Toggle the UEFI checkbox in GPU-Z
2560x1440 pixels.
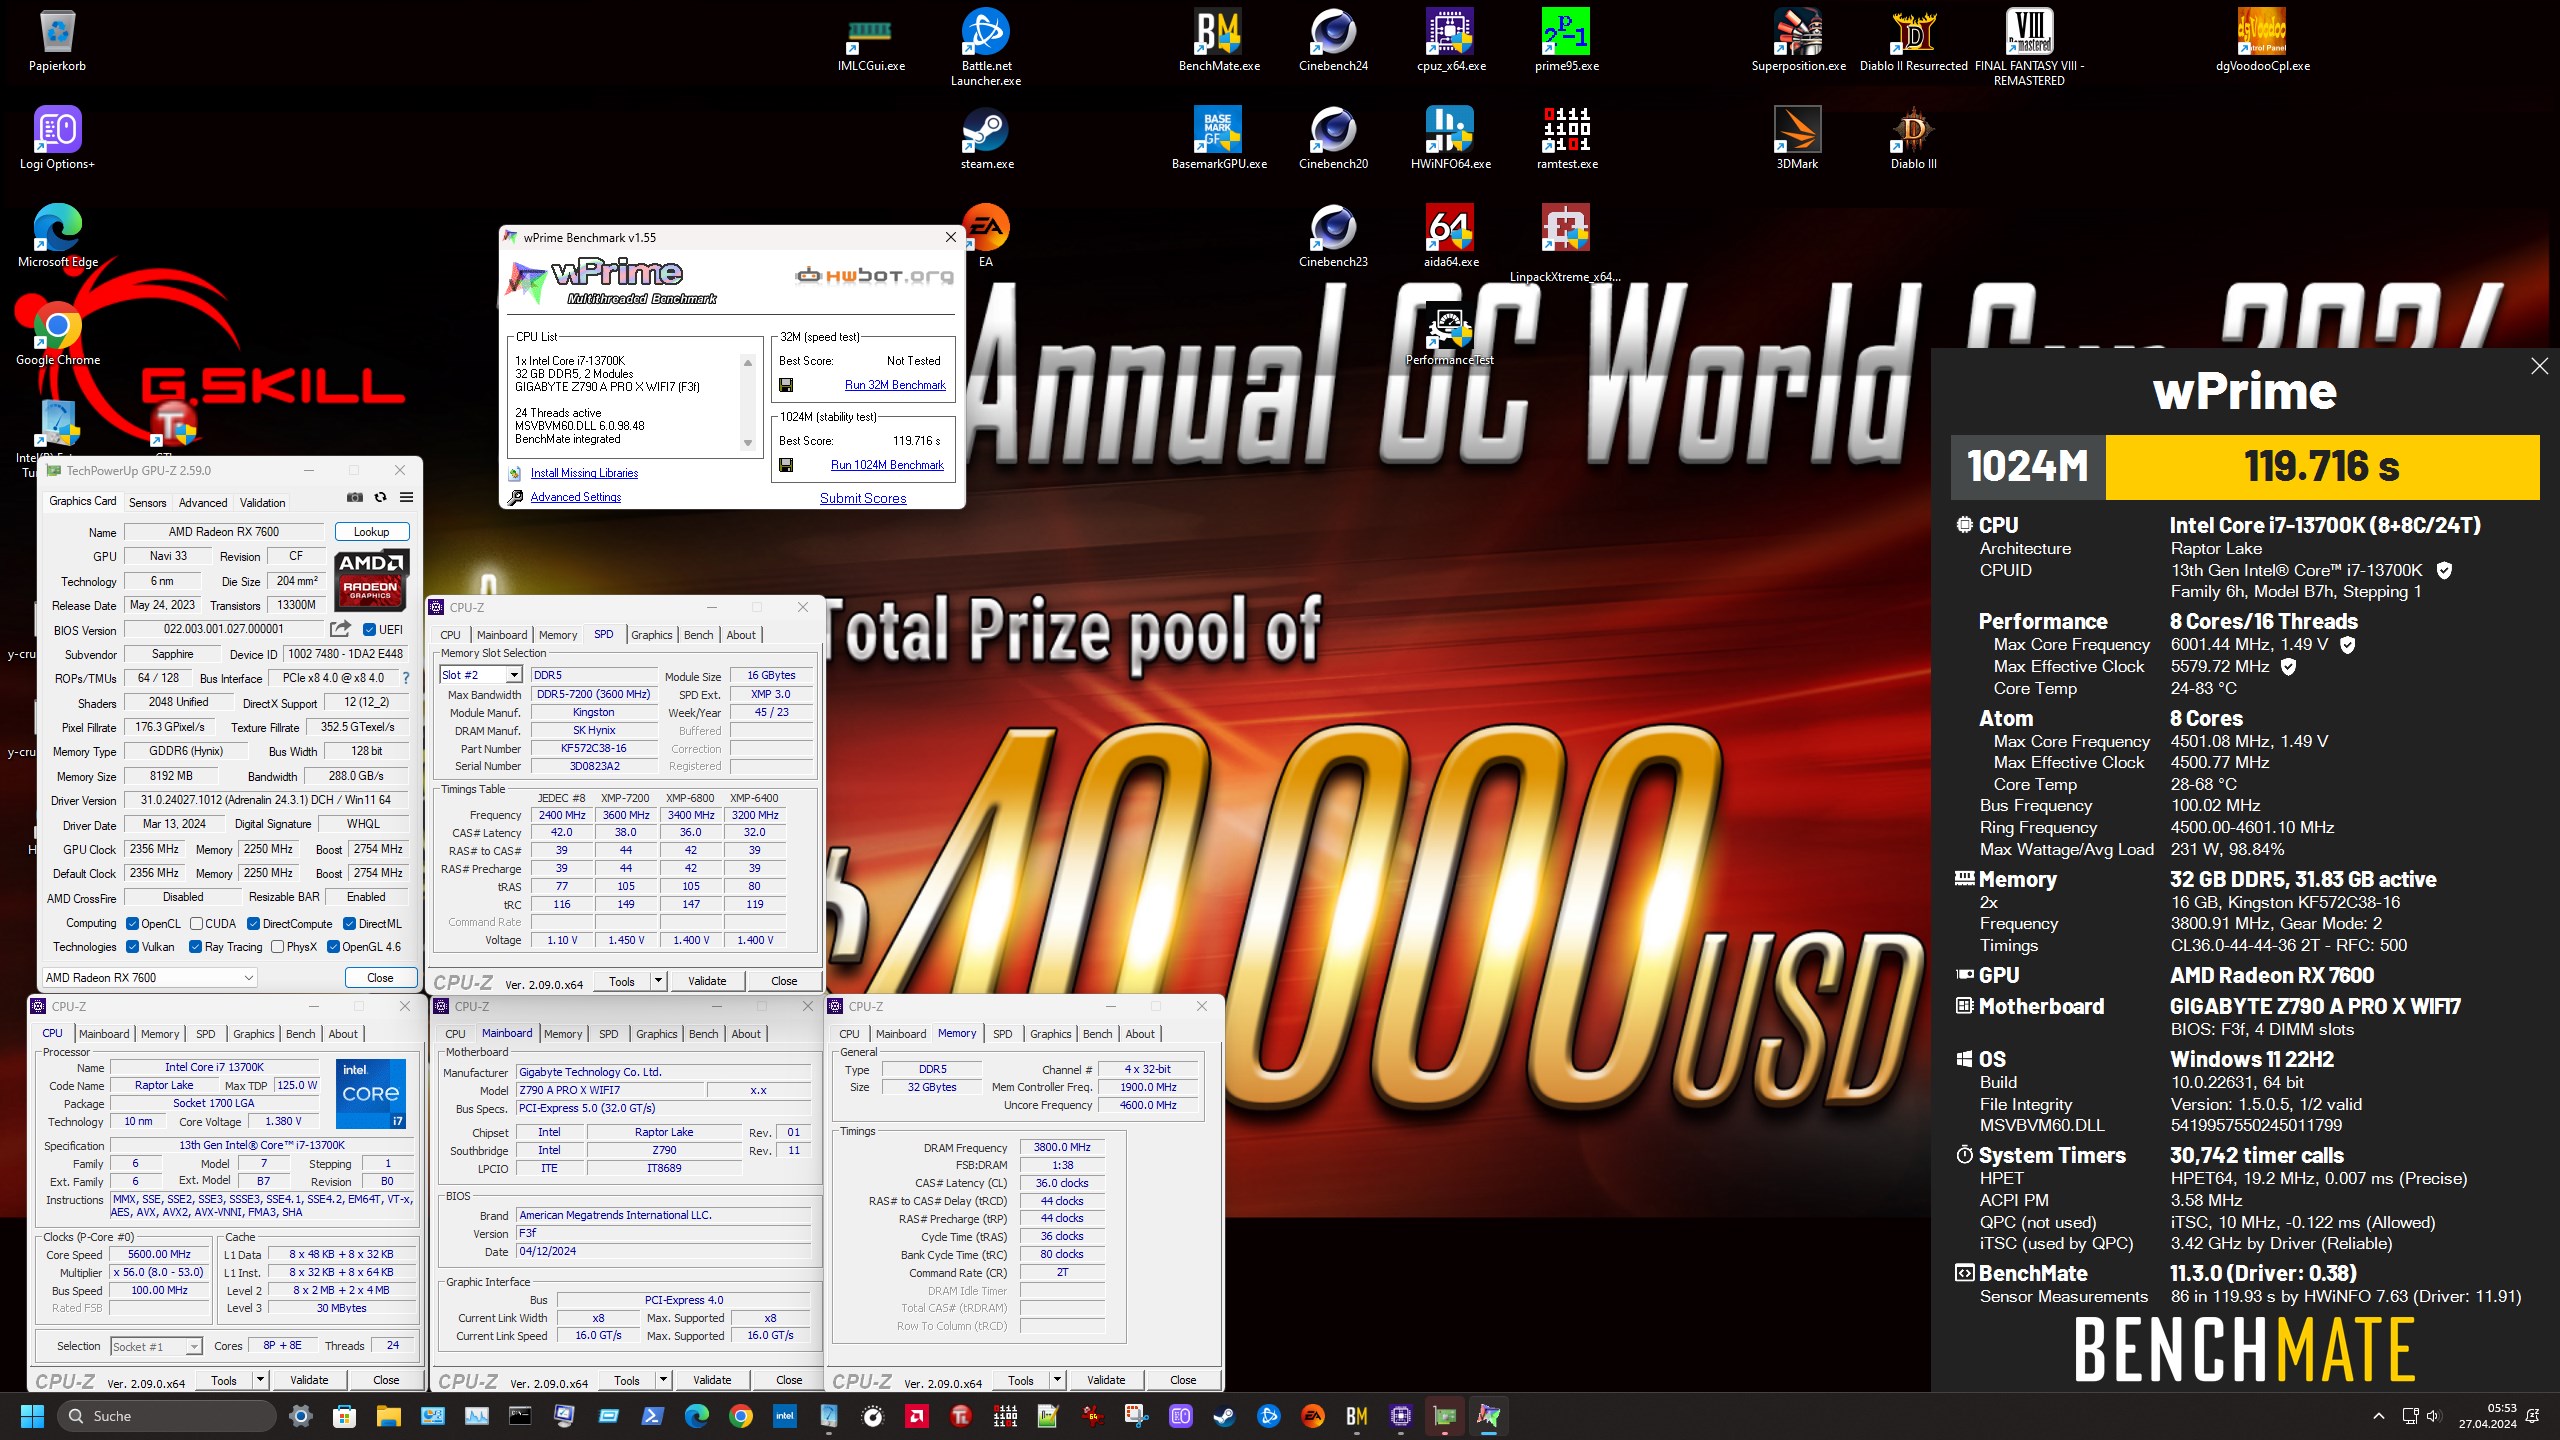pyautogui.click(x=369, y=630)
